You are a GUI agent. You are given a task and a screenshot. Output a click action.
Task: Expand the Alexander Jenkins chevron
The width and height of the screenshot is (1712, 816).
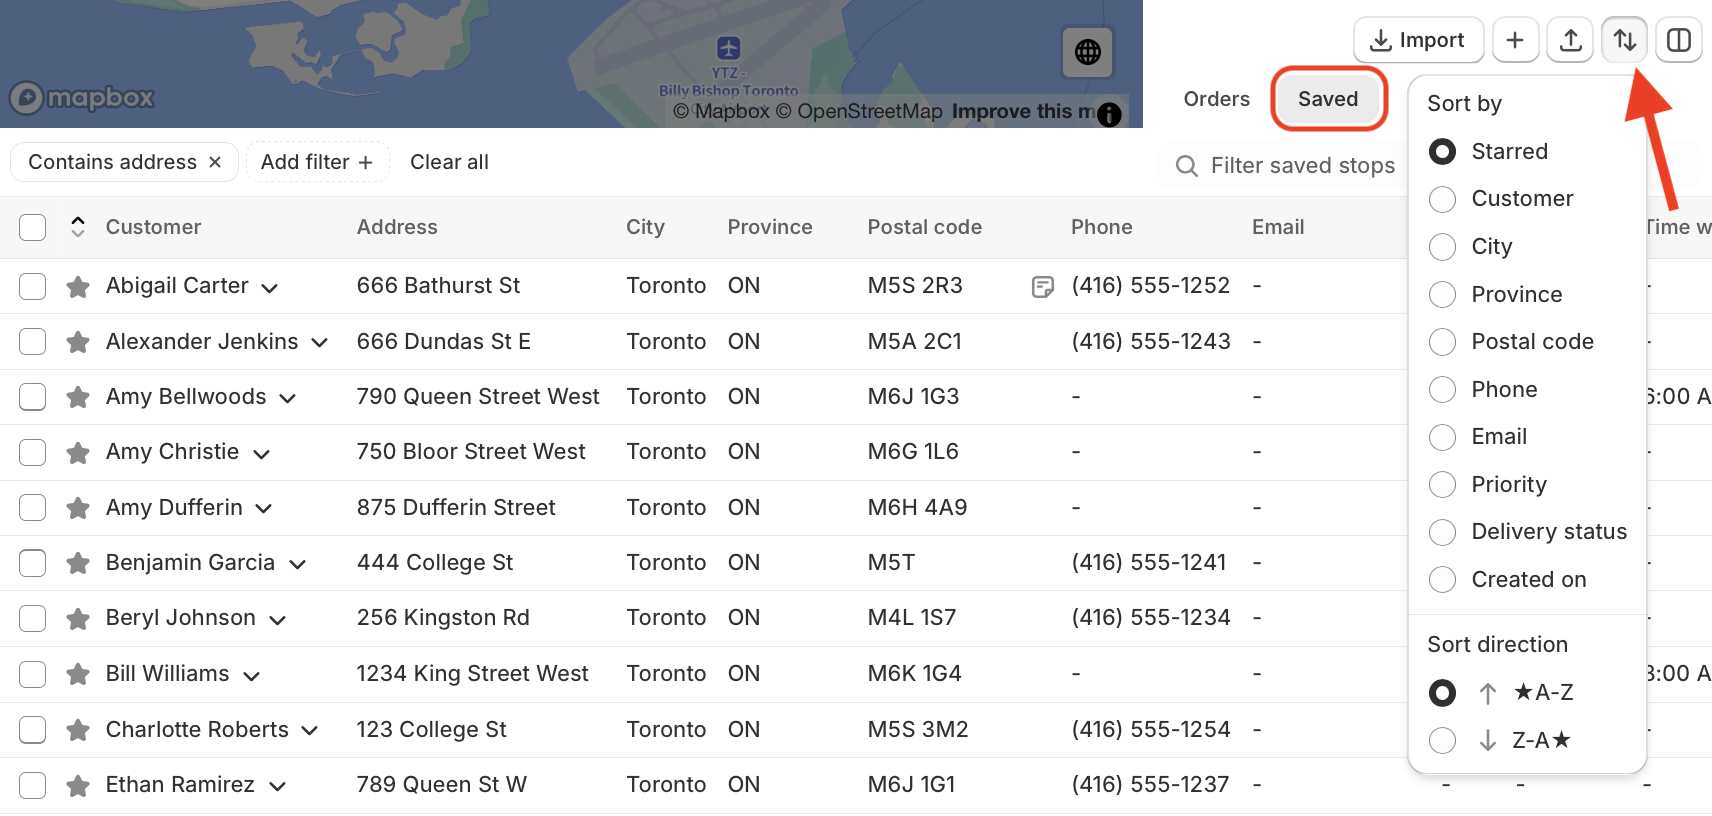point(320,343)
